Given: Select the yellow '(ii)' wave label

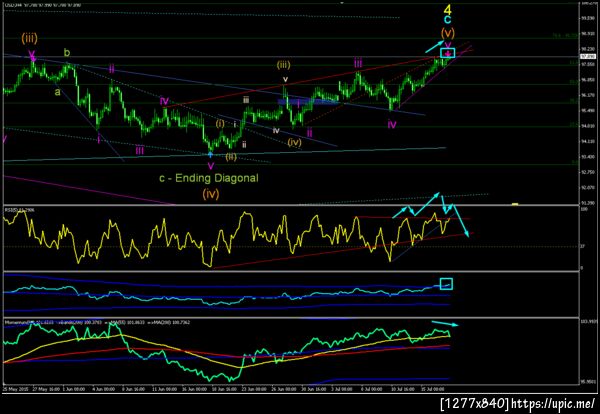Looking at the screenshot, I should (x=231, y=156).
